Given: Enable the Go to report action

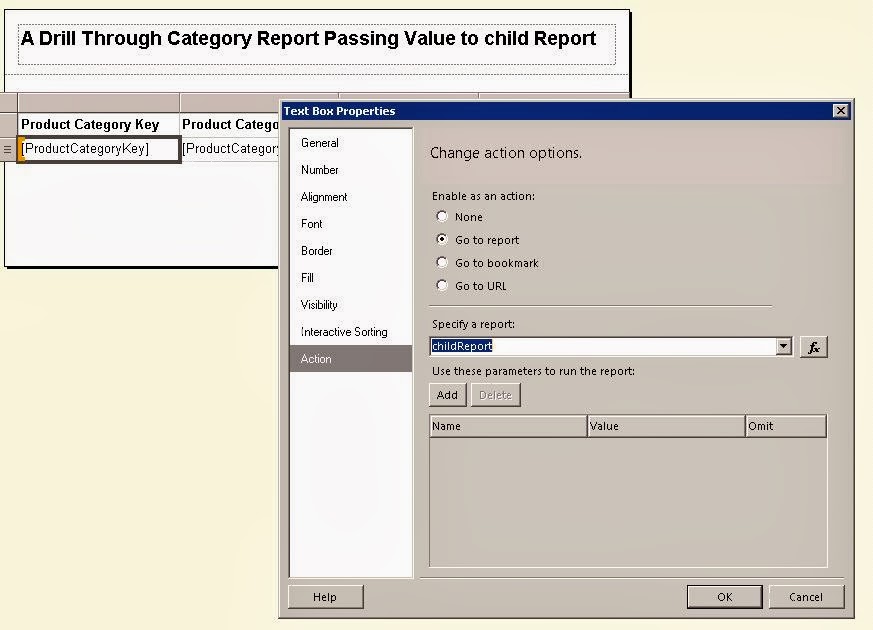Looking at the screenshot, I should tap(442, 240).
